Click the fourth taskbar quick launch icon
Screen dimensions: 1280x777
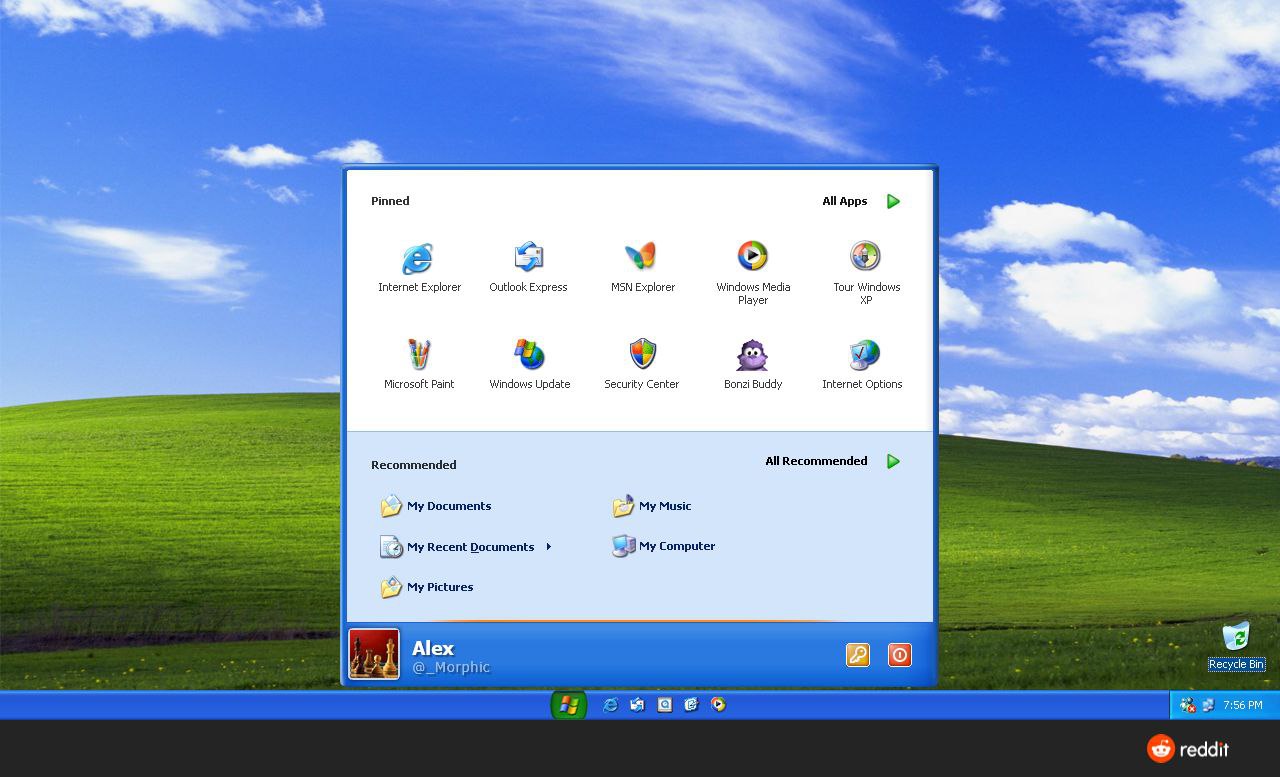(691, 705)
